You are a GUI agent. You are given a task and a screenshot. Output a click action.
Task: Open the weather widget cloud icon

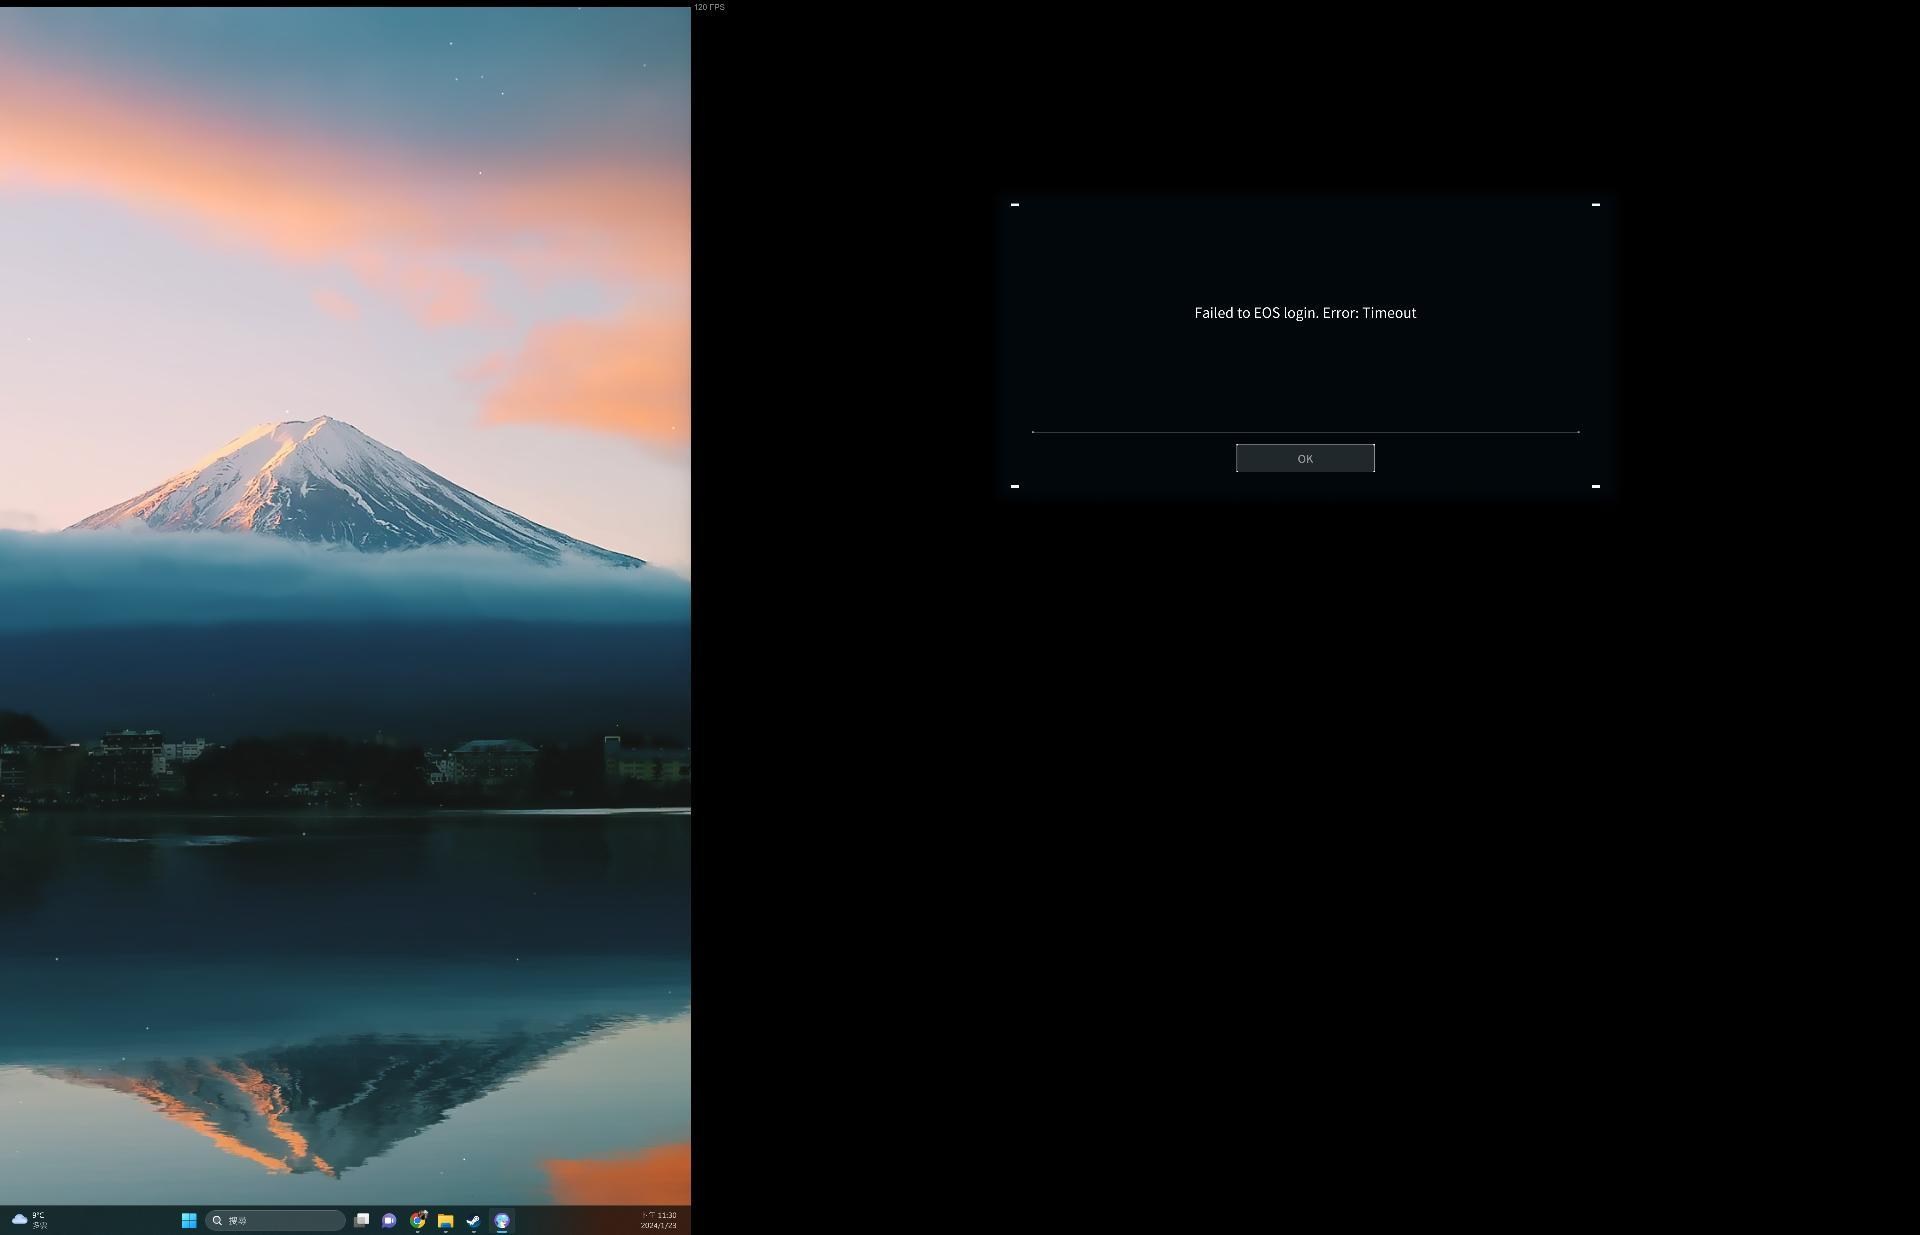coord(19,1219)
